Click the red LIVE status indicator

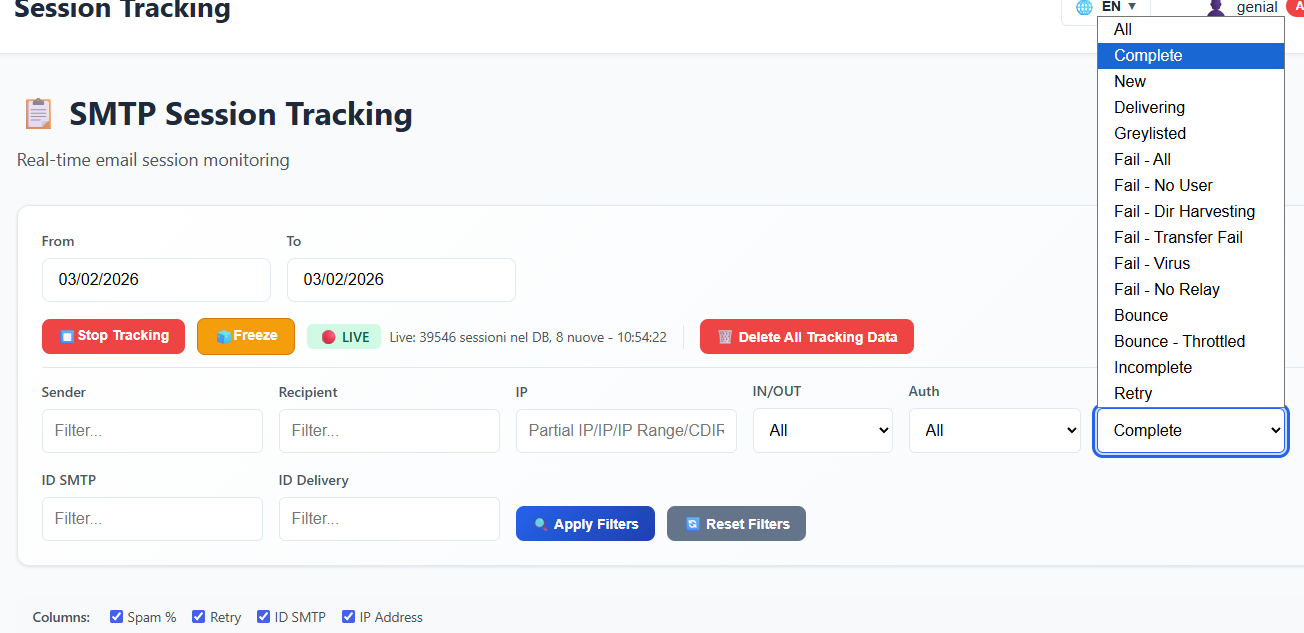click(328, 337)
